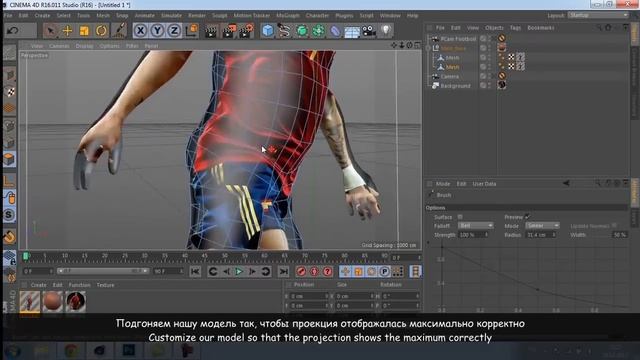Select the dark football player material thumbnail
This screenshot has height=360, width=640.
(76, 302)
